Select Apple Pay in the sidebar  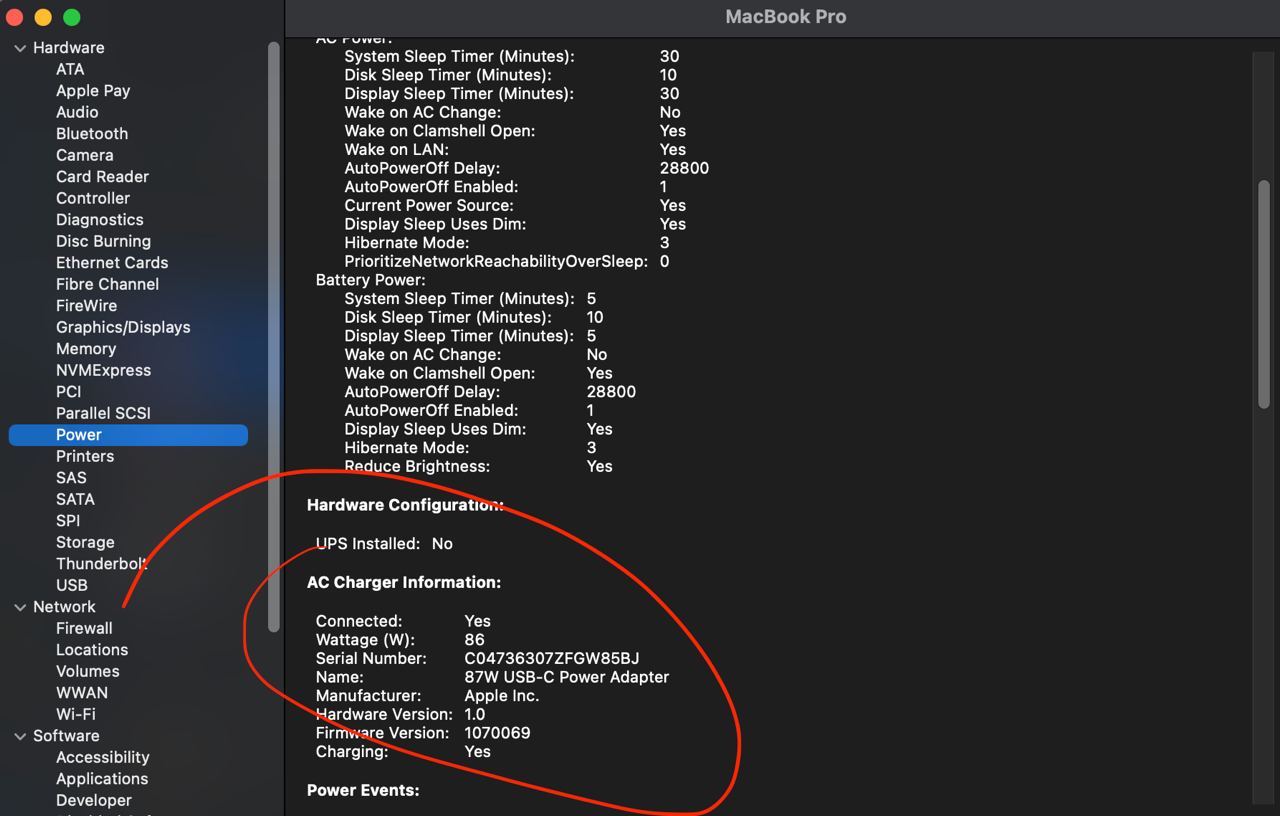point(93,91)
